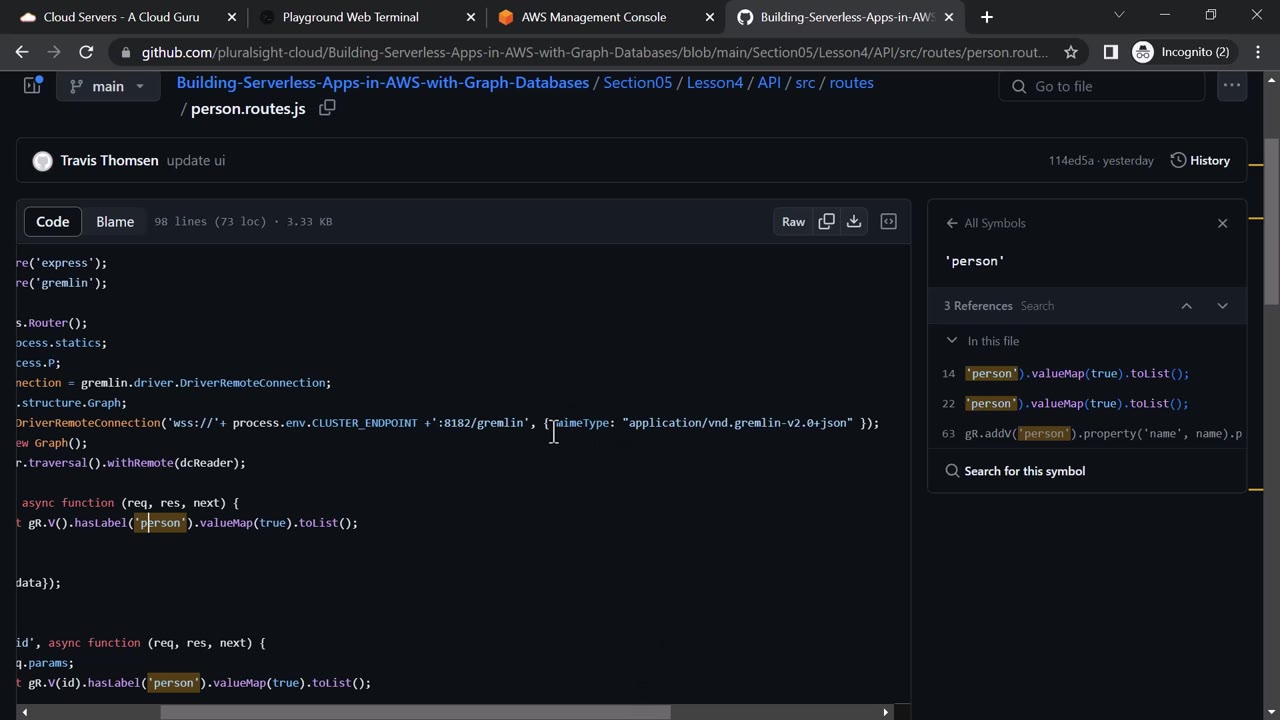Reload the page
1280x720 pixels.
coord(86,52)
